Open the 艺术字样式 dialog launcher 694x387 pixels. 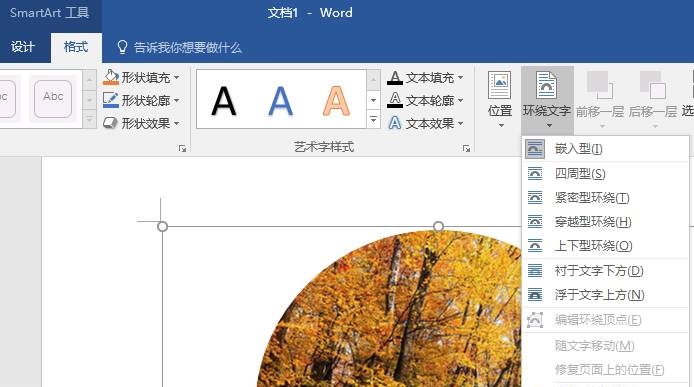click(466, 148)
